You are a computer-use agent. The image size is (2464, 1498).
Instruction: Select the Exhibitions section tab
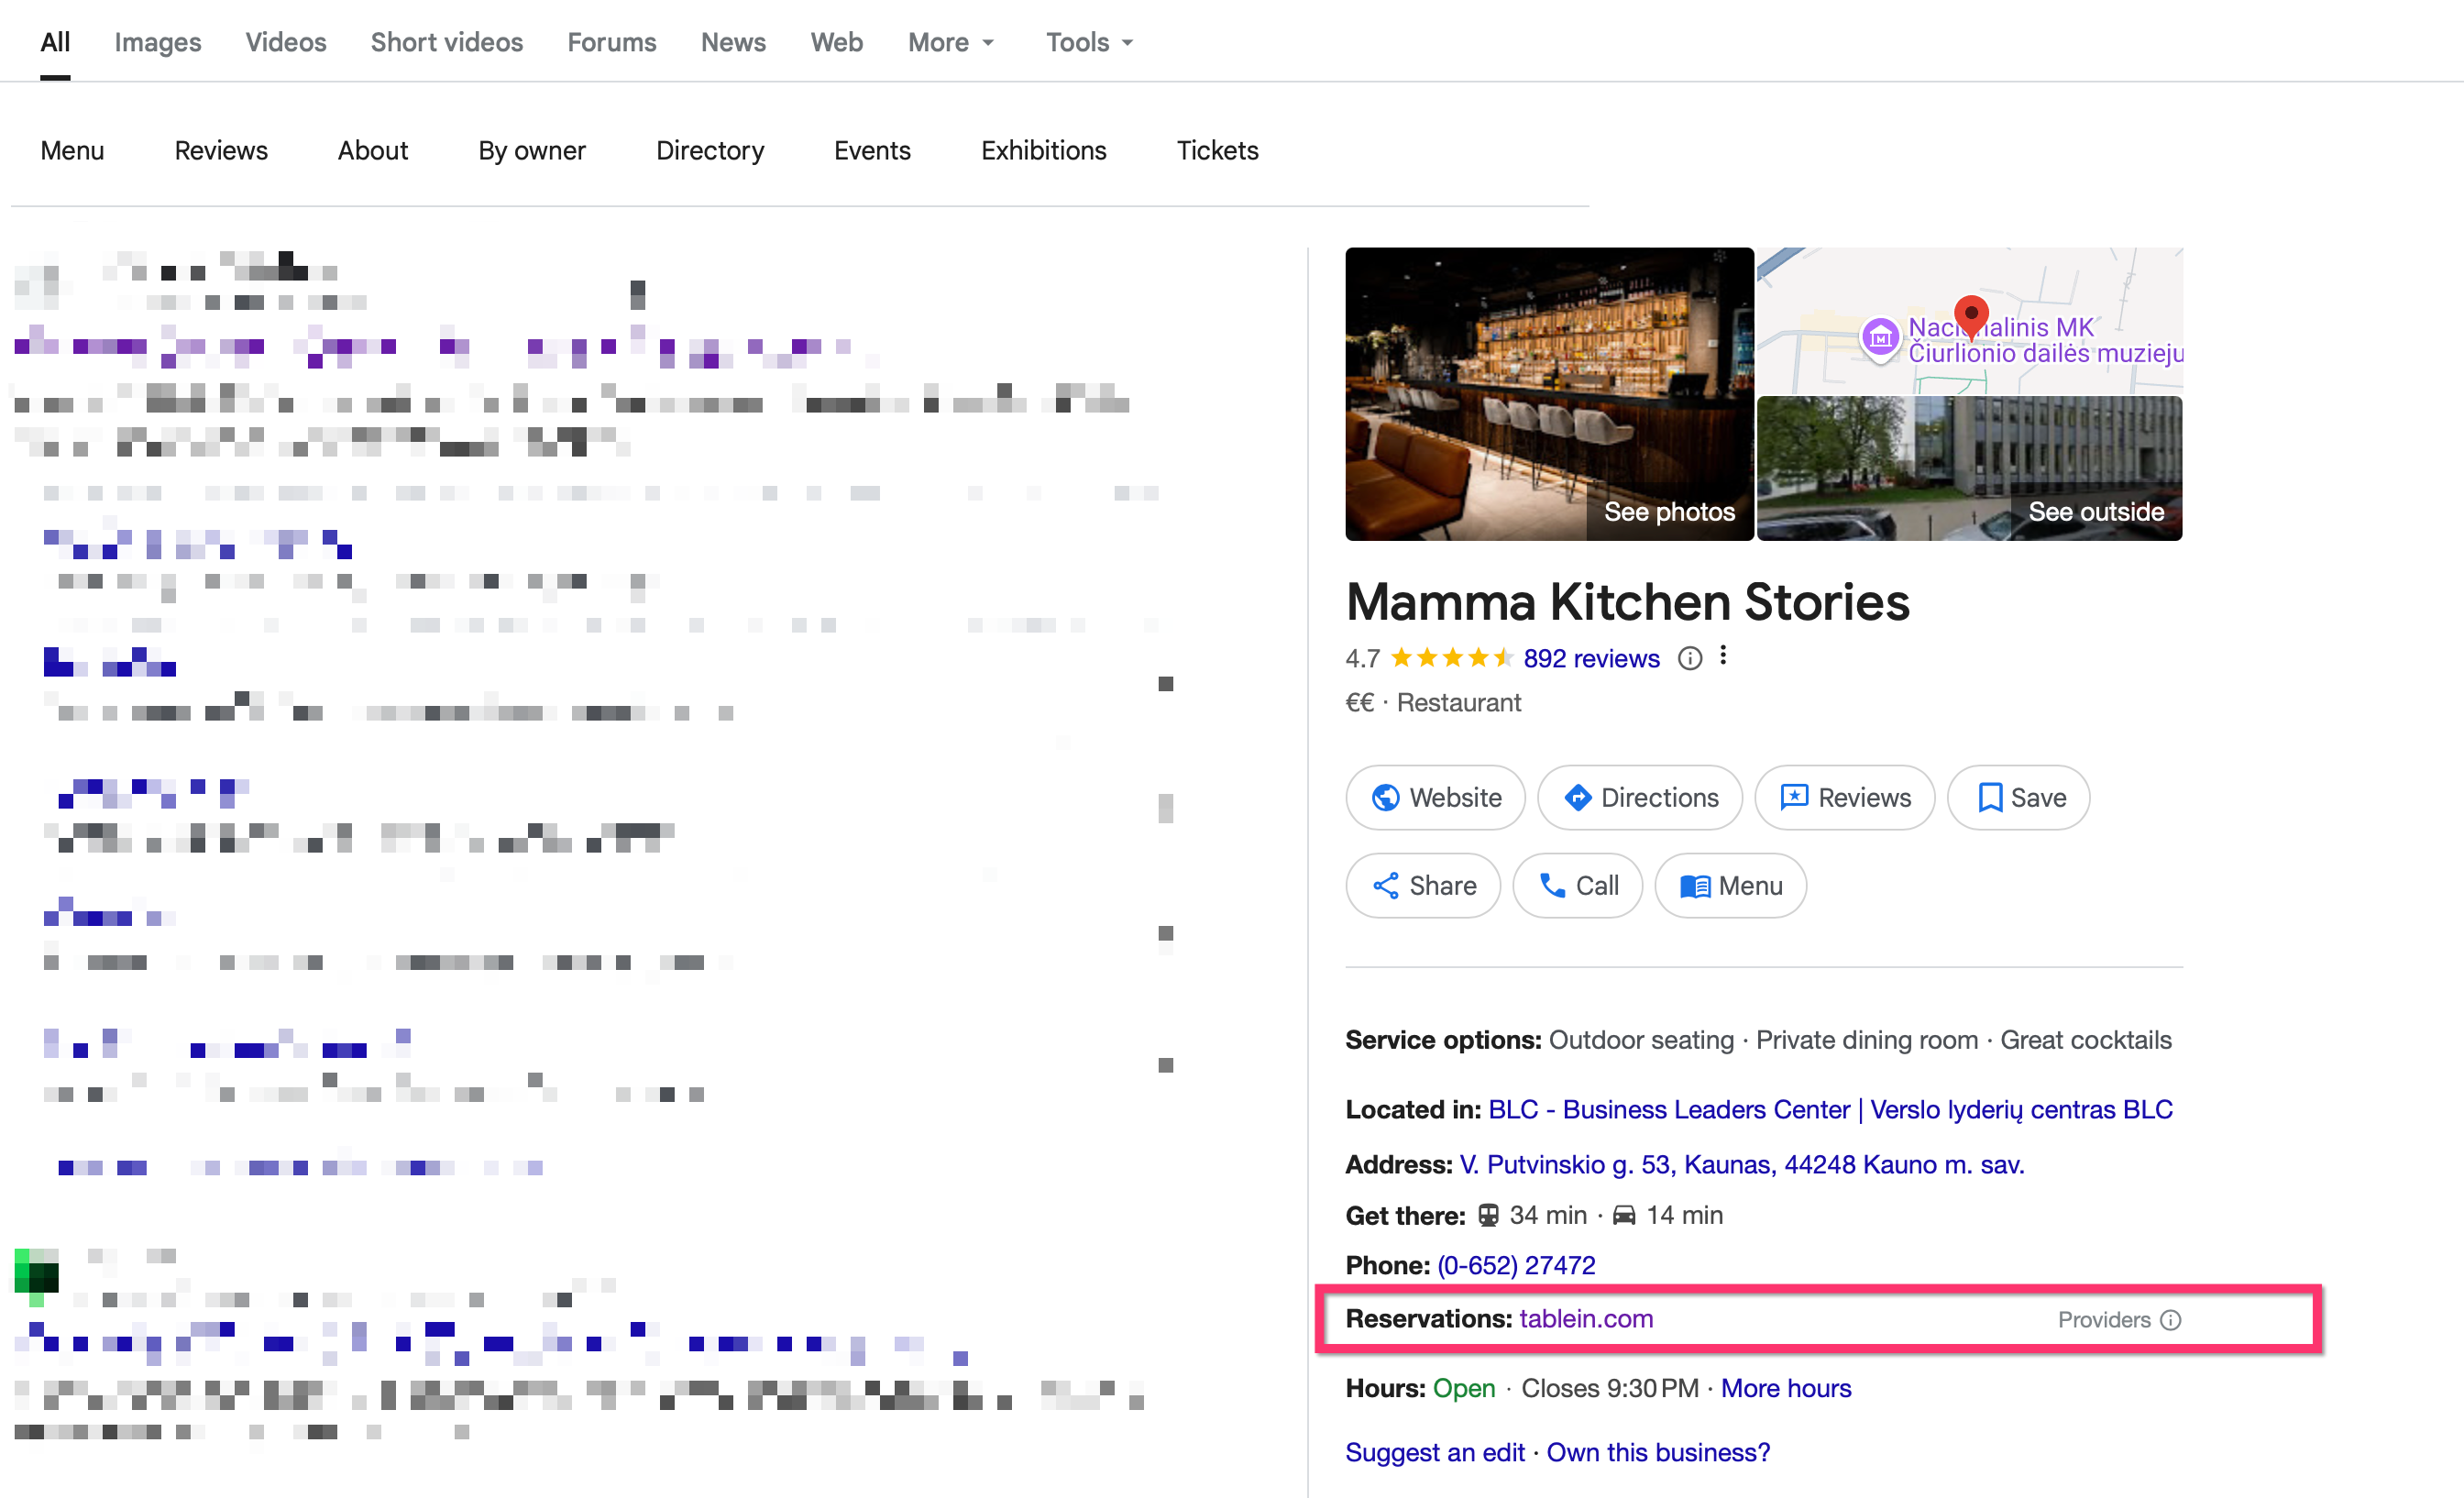pos(1043,150)
